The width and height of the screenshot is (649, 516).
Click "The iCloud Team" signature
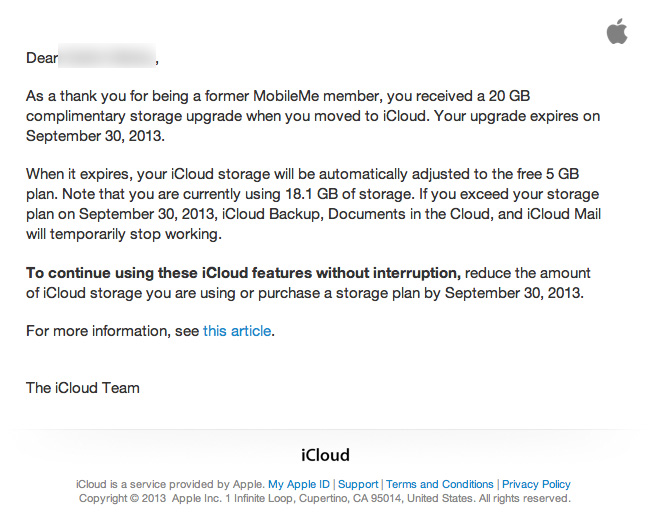point(83,388)
